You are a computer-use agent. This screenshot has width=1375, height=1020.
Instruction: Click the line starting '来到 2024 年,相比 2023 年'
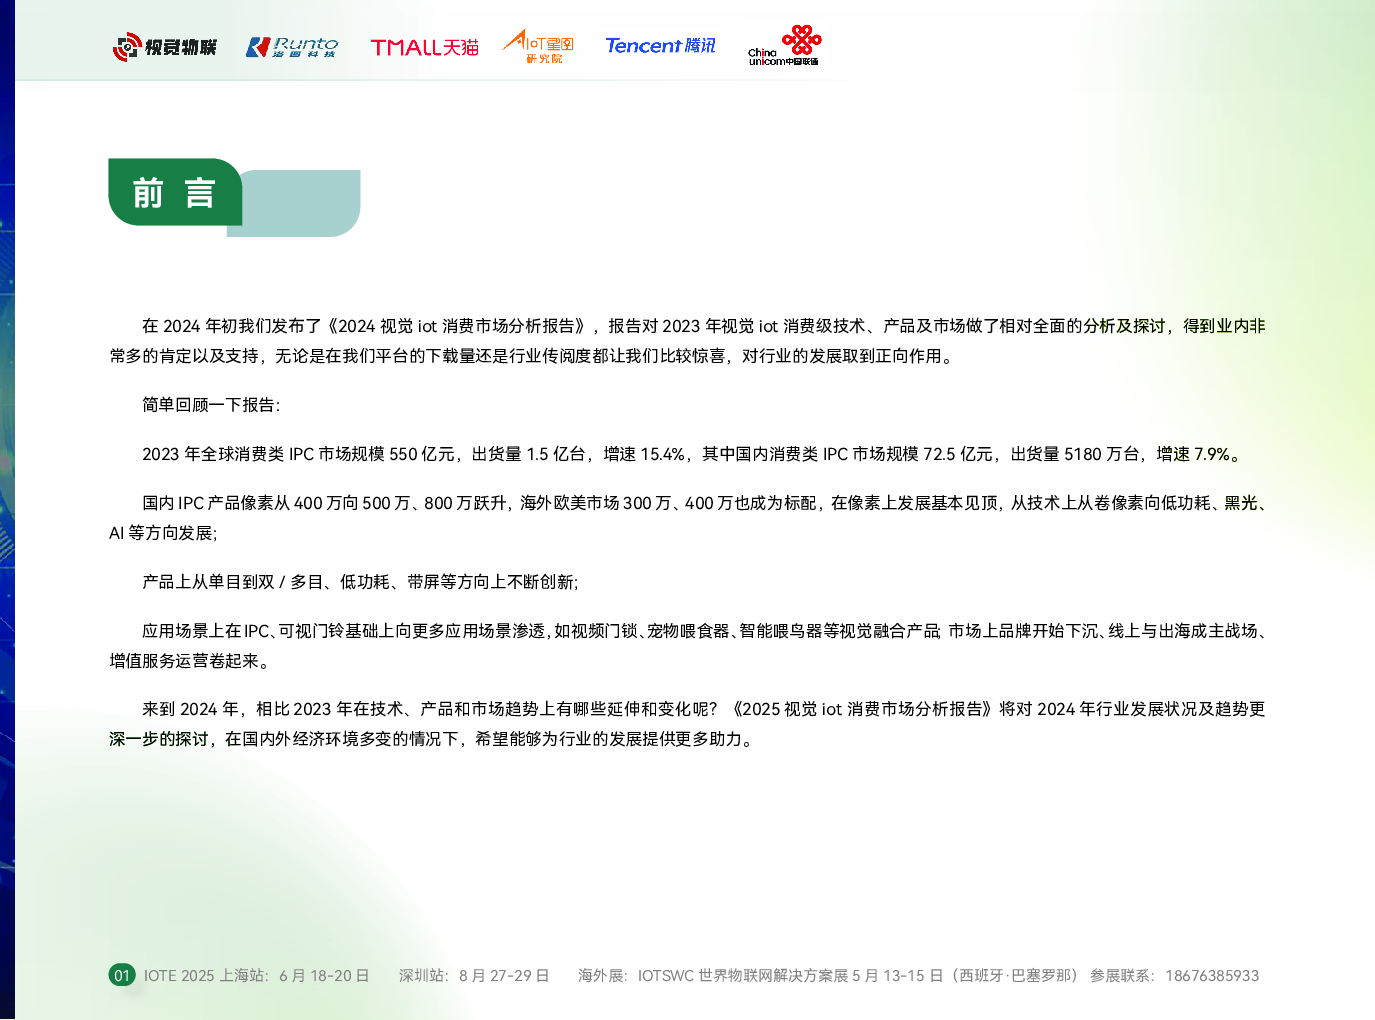[703, 709]
